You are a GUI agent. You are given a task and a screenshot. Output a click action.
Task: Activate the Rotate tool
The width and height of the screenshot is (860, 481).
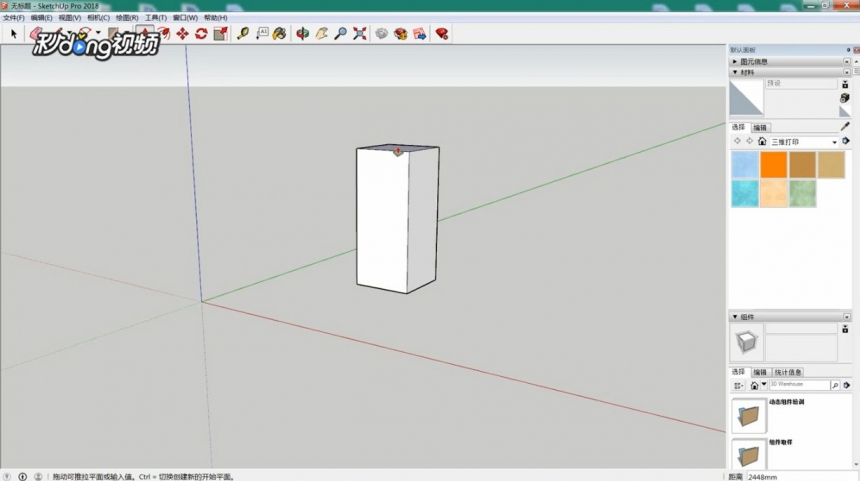coord(201,34)
